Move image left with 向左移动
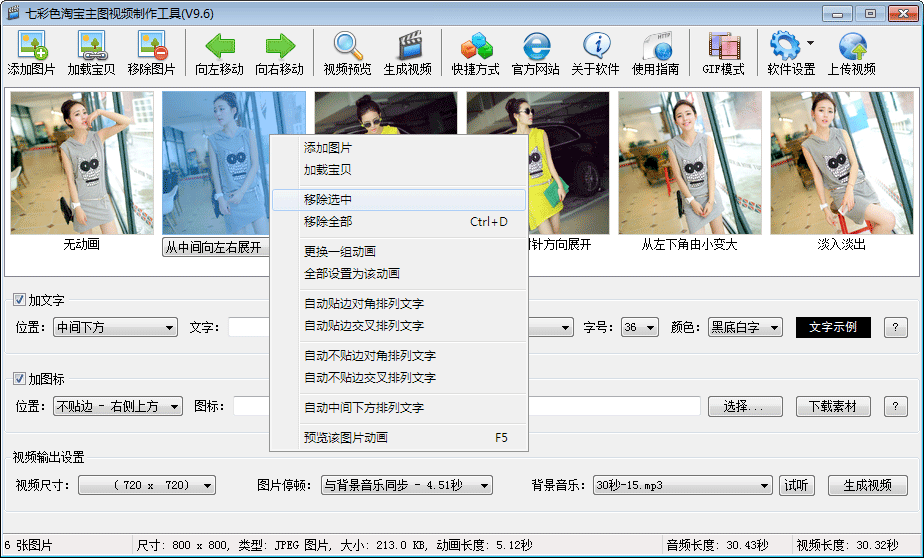Viewport: 924px width, 558px height. [219, 53]
